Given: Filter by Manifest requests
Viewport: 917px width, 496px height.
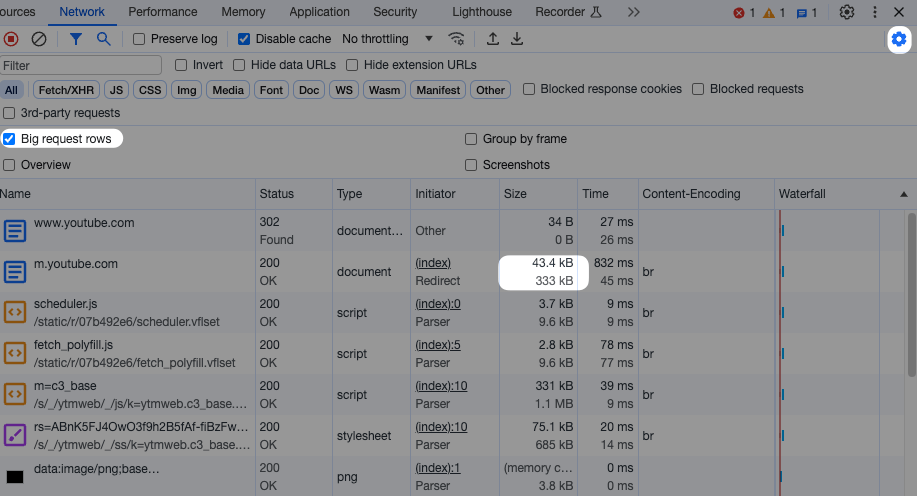Looking at the screenshot, I should pos(438,90).
